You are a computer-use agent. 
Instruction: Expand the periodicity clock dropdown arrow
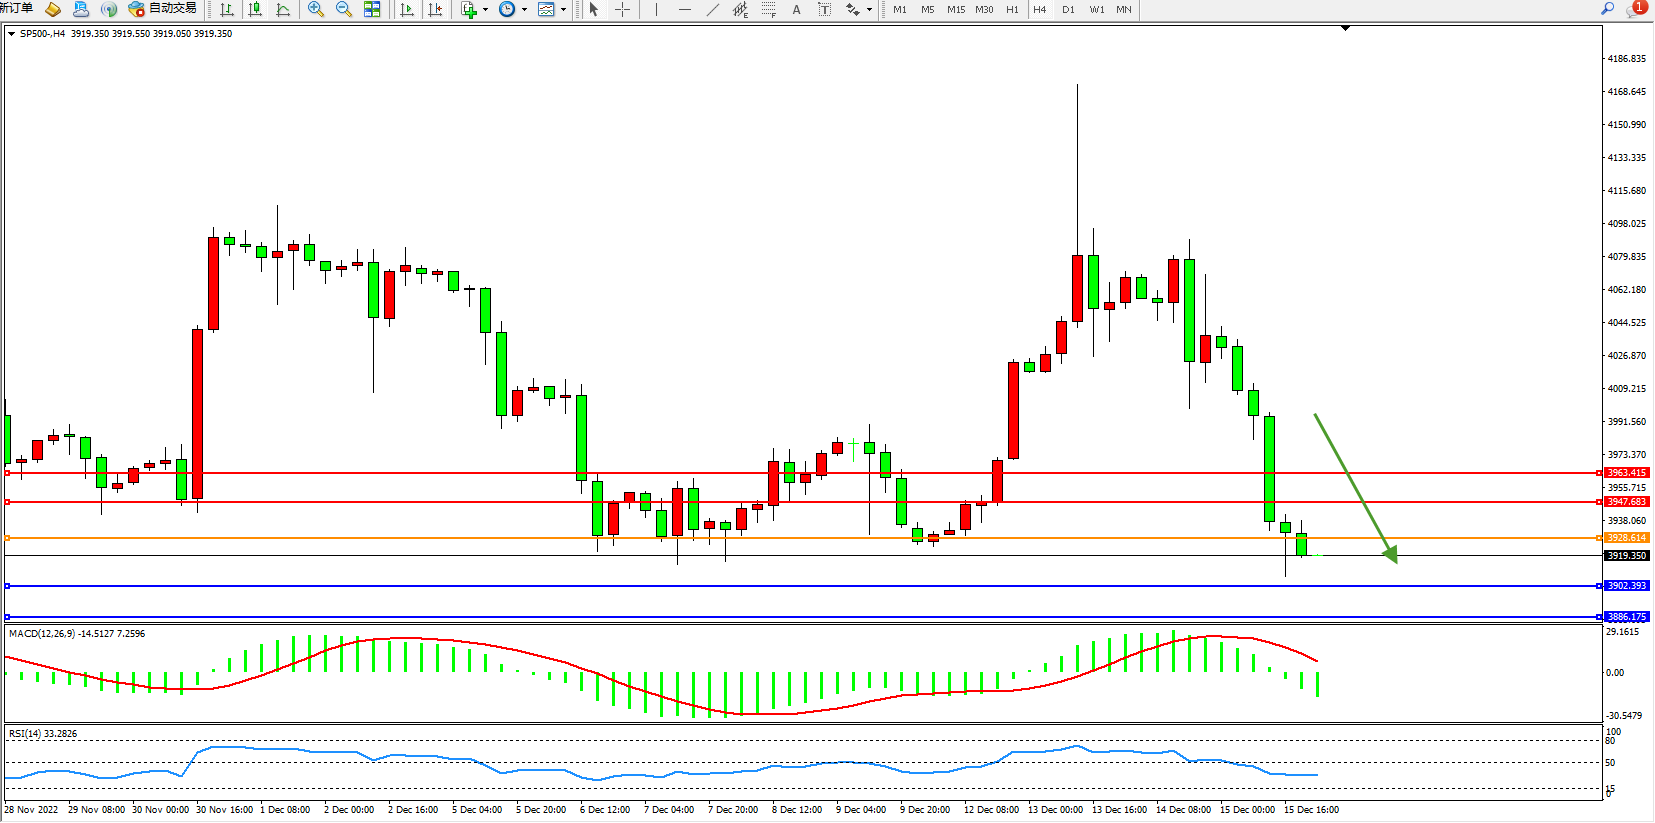[524, 9]
